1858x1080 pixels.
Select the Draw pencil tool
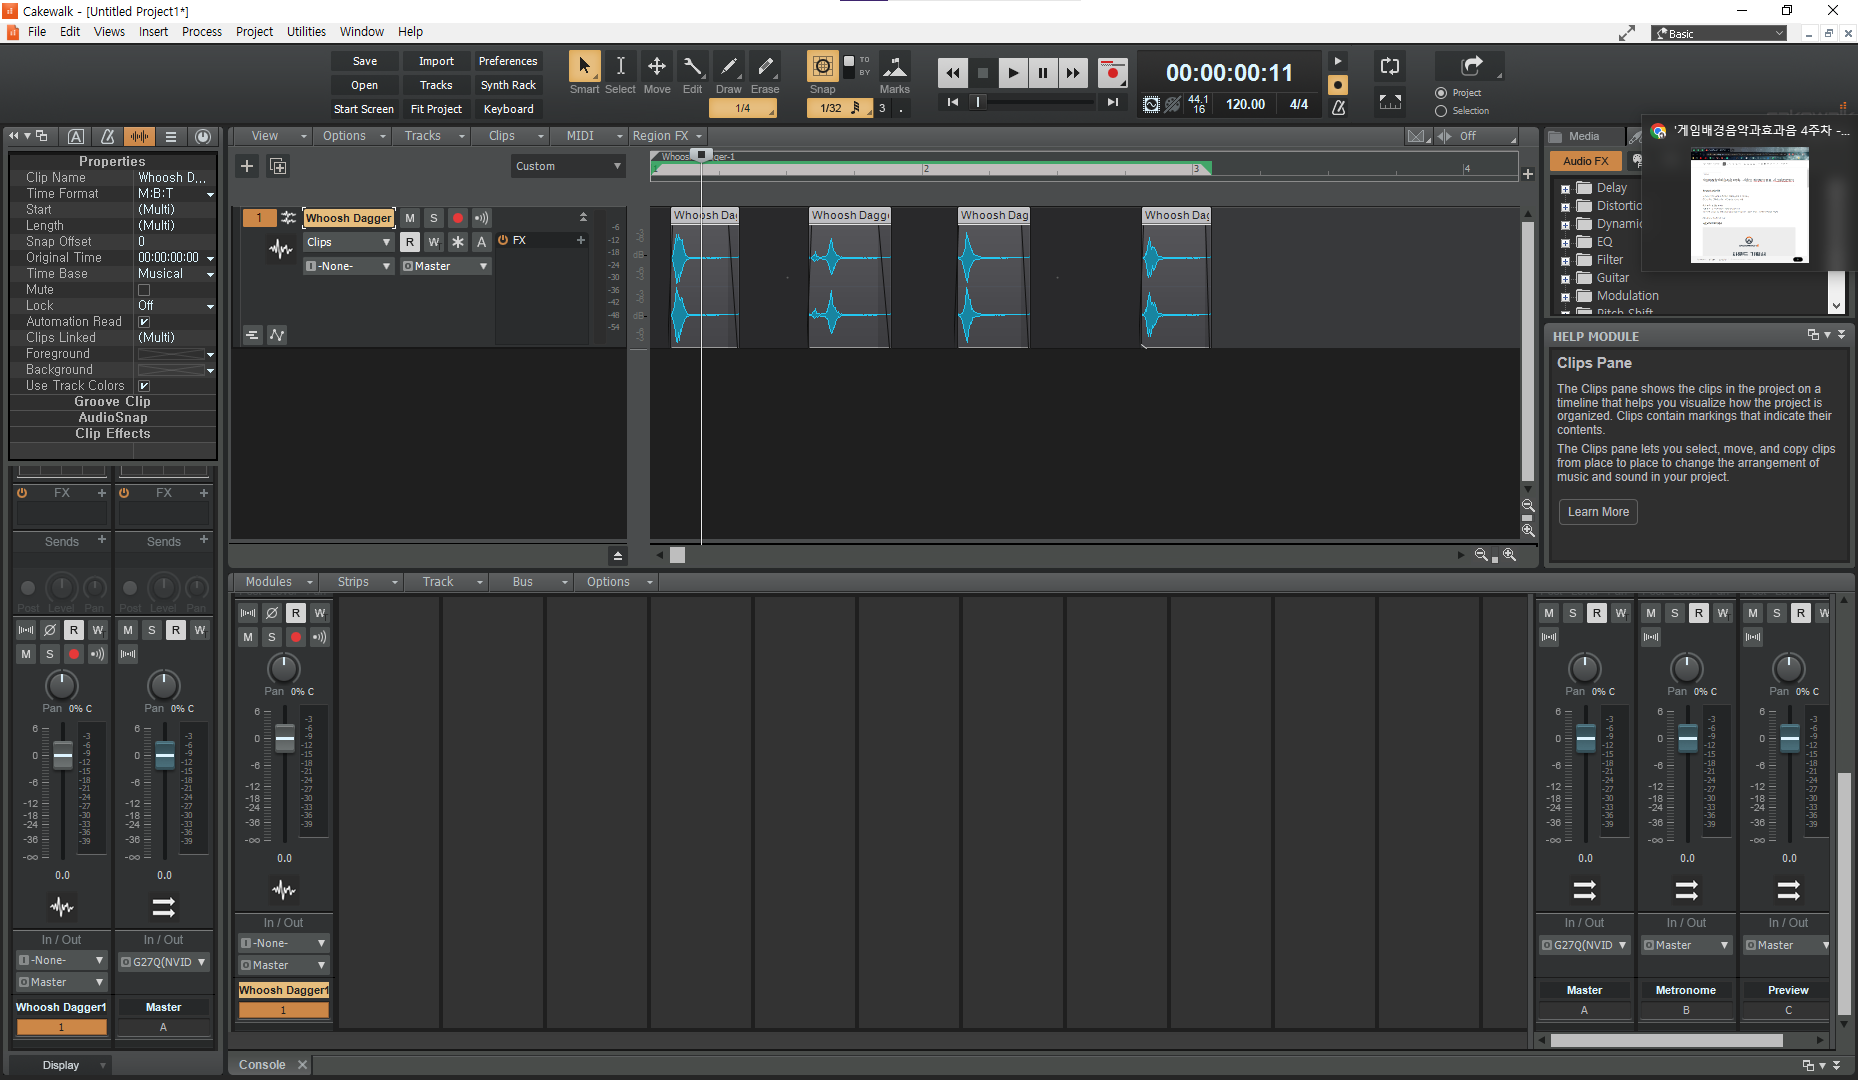729,67
